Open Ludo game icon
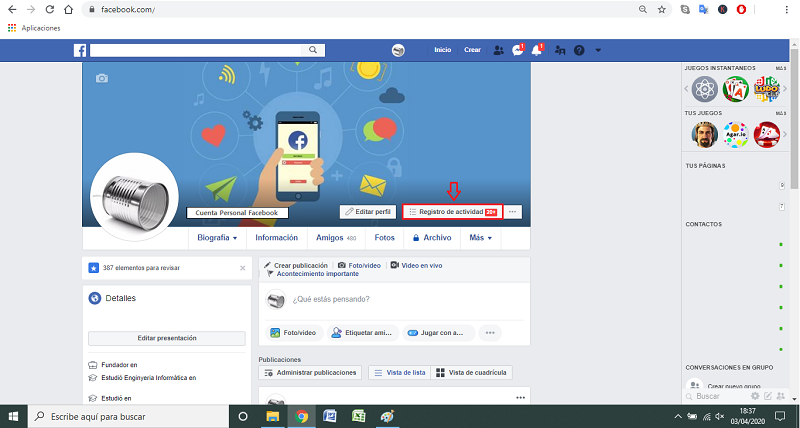Image resolution: width=800 pixels, height=428 pixels. point(767,89)
